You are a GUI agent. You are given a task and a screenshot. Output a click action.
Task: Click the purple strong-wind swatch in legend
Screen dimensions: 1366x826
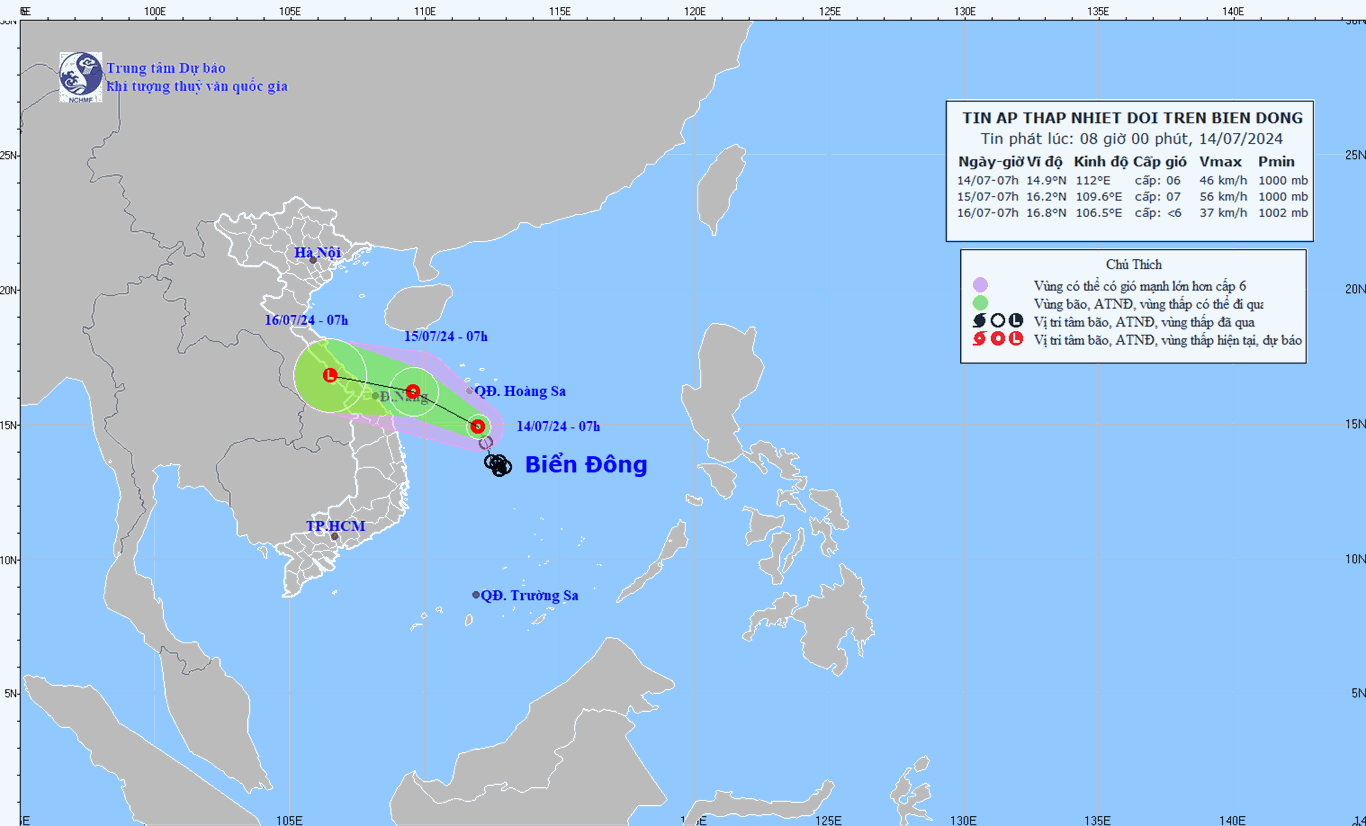[980, 285]
